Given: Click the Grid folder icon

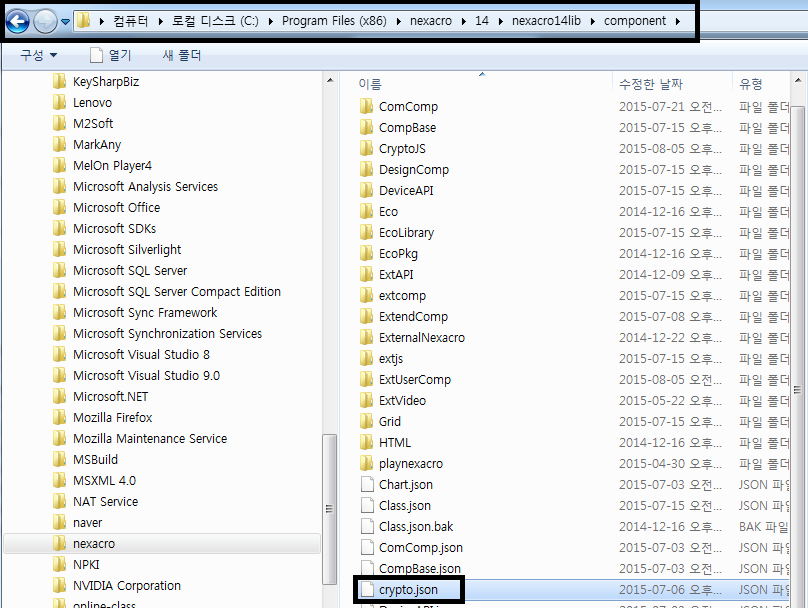Looking at the screenshot, I should pos(366,421).
